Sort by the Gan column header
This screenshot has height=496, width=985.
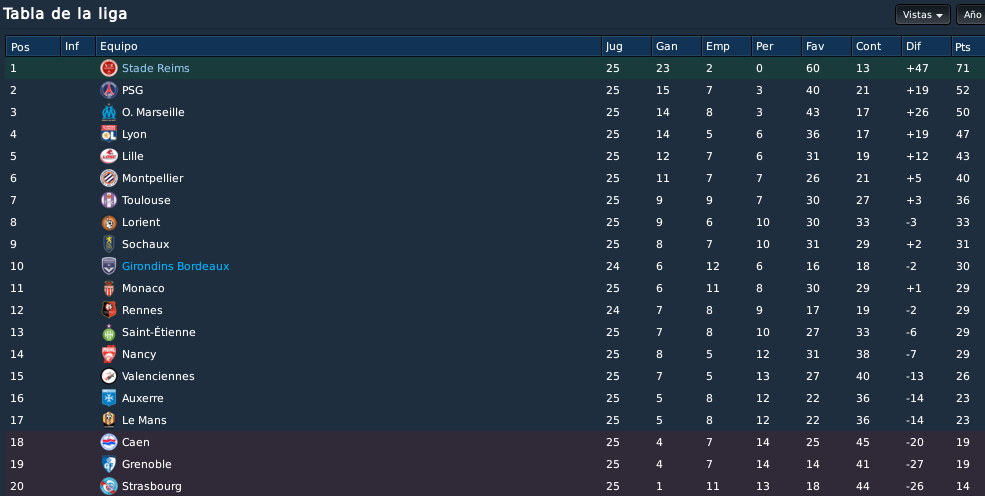tap(676, 46)
